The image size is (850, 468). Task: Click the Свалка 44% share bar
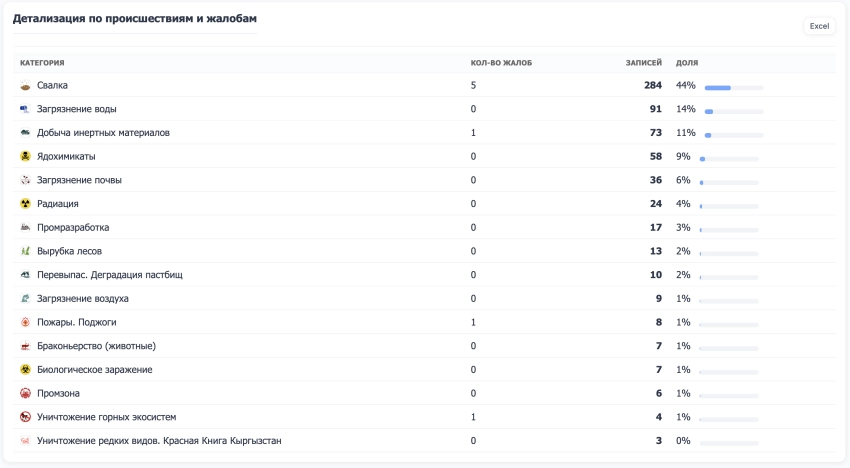pyautogui.click(x=733, y=87)
